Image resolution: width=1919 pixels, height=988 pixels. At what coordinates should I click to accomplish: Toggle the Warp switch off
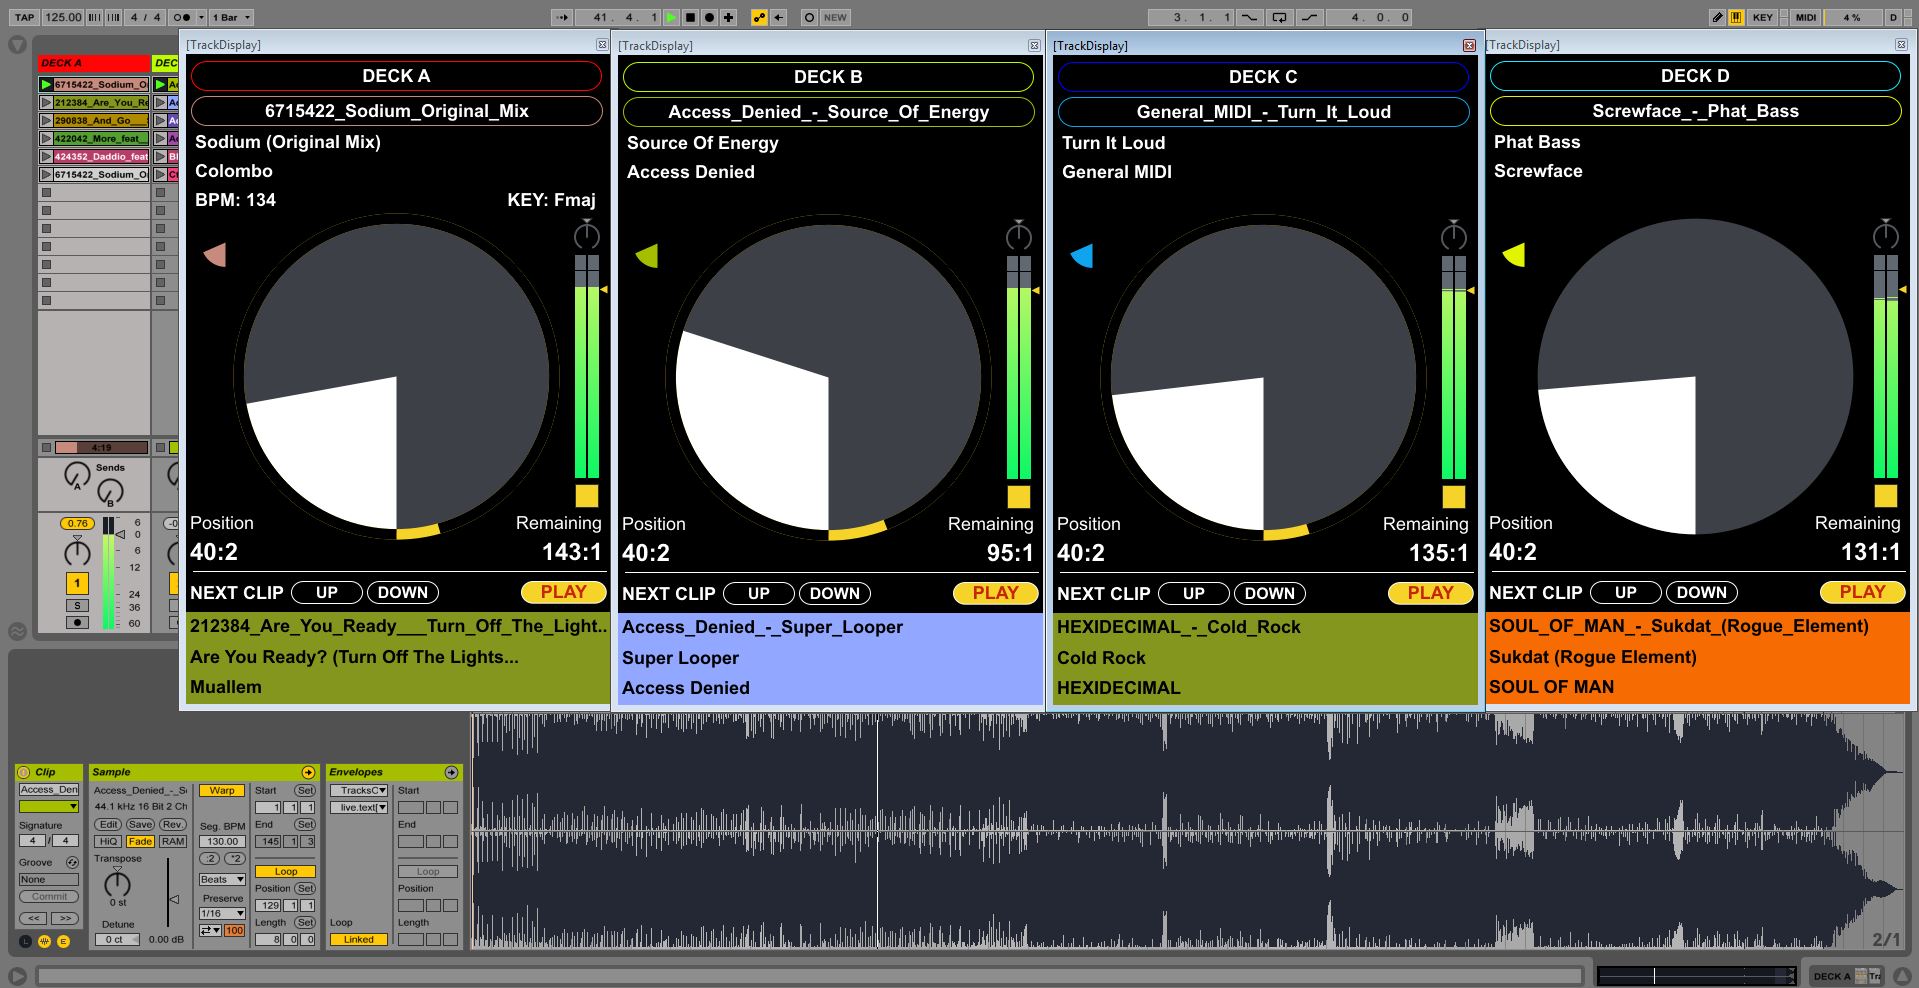tap(222, 790)
